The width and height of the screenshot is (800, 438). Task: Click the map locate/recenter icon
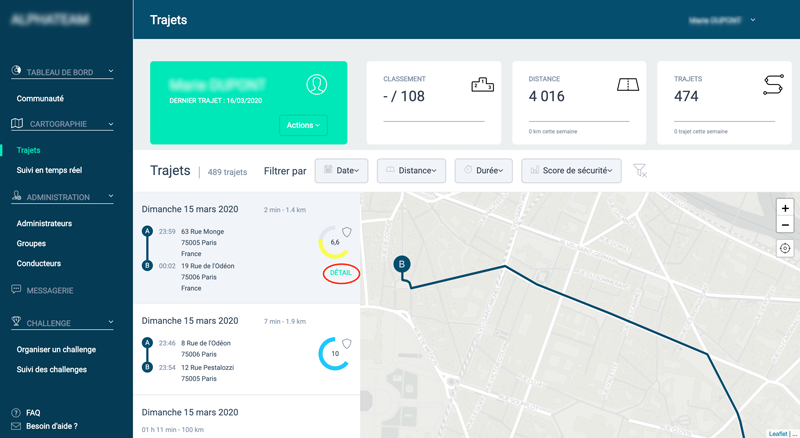785,249
